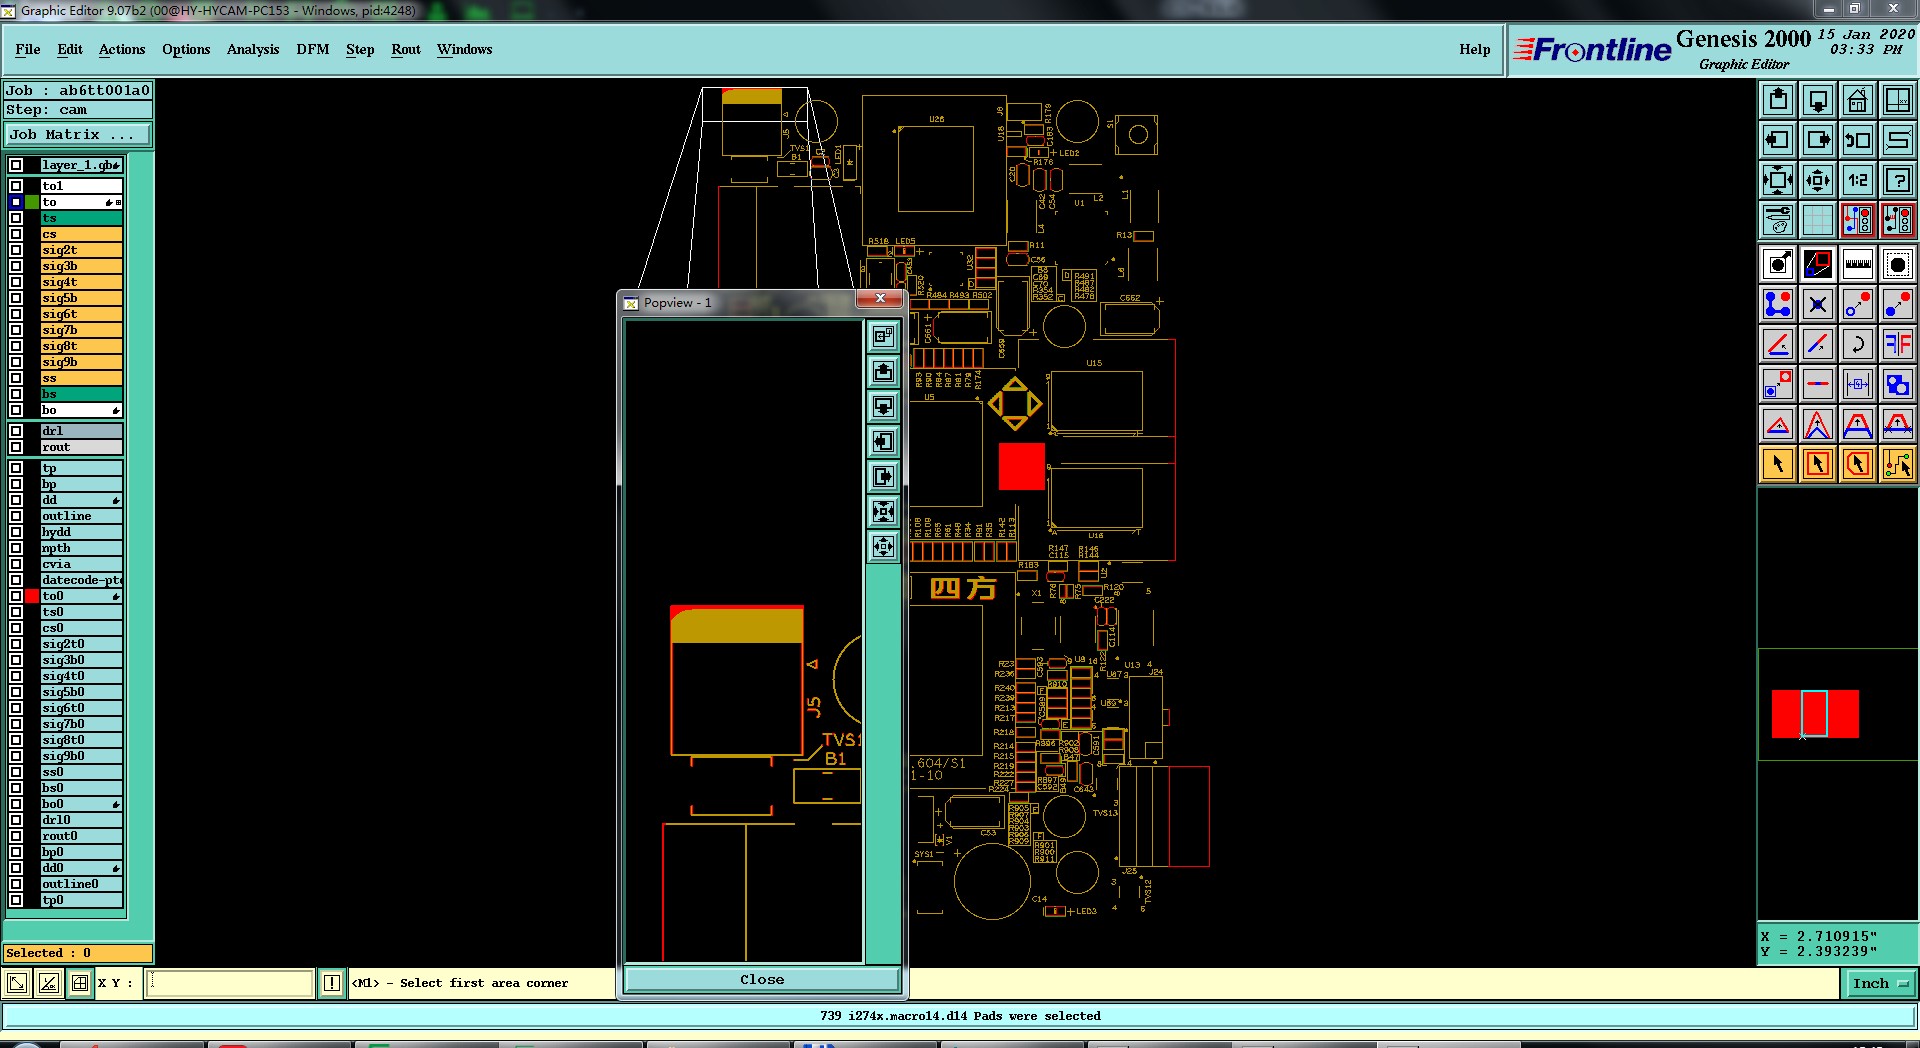The height and width of the screenshot is (1048, 1920).
Task: Click the Close button in Popview window
Action: pos(762,980)
